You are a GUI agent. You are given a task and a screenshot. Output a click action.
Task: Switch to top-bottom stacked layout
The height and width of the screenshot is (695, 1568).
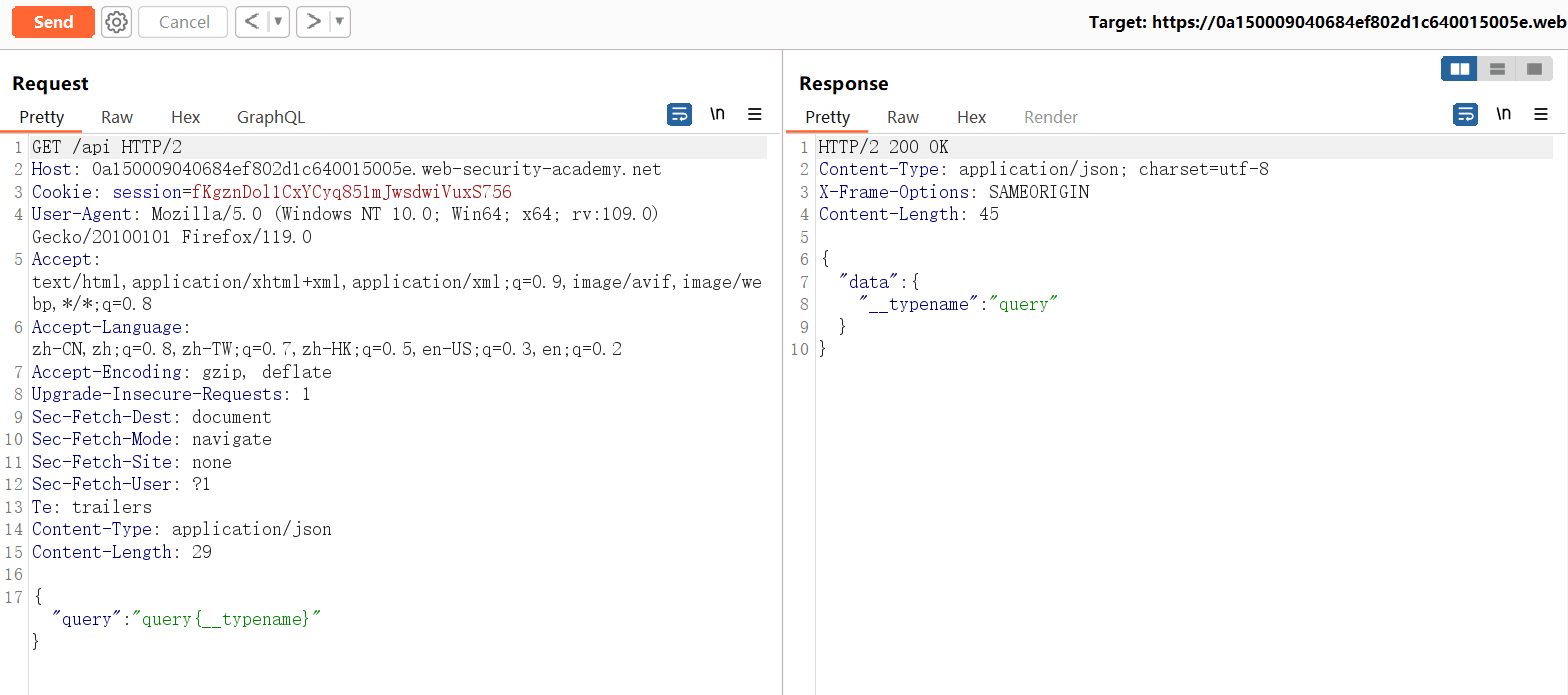click(1497, 69)
